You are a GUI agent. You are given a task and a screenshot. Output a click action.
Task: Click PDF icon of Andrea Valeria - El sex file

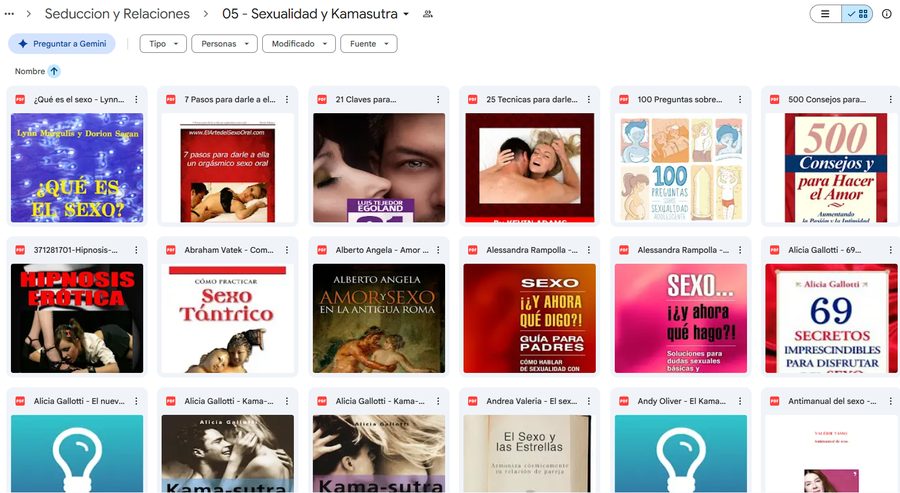(473, 401)
